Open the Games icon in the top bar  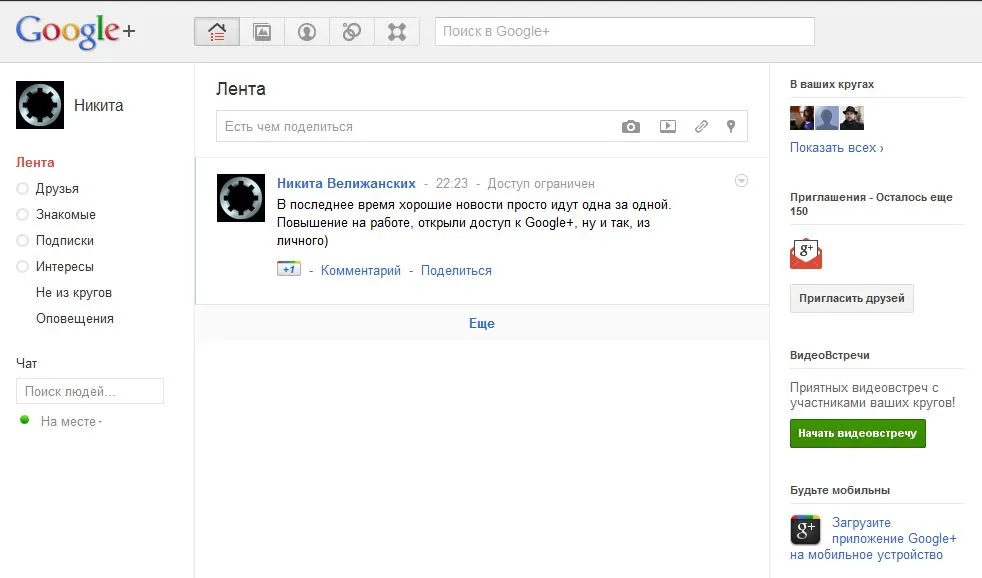pos(396,31)
